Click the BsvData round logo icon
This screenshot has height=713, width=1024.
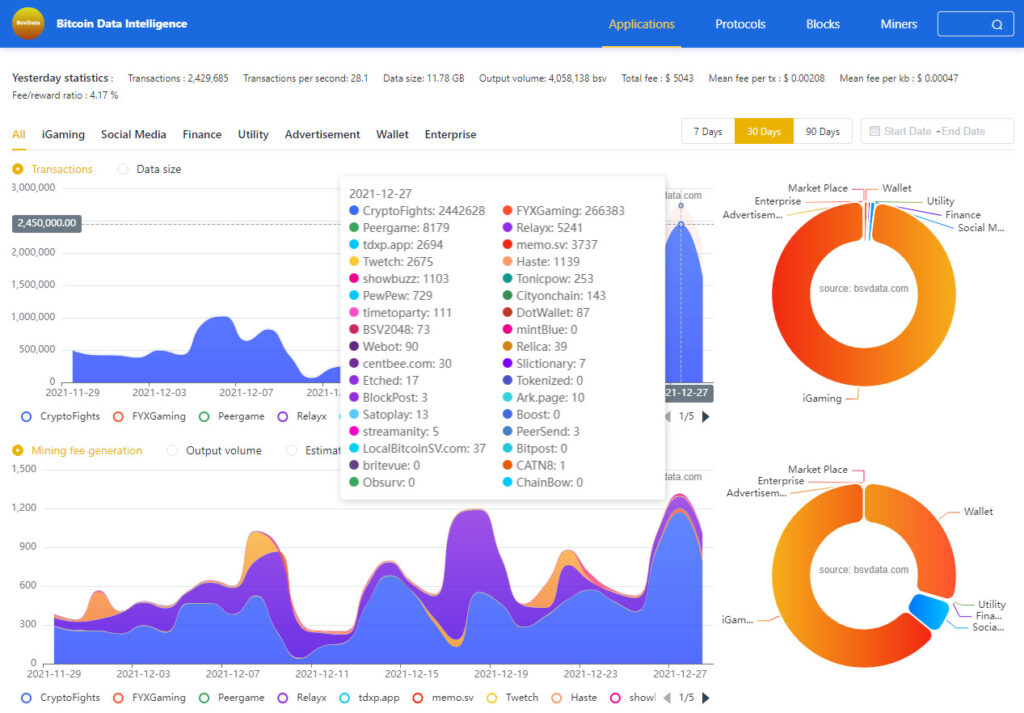coord(28,24)
